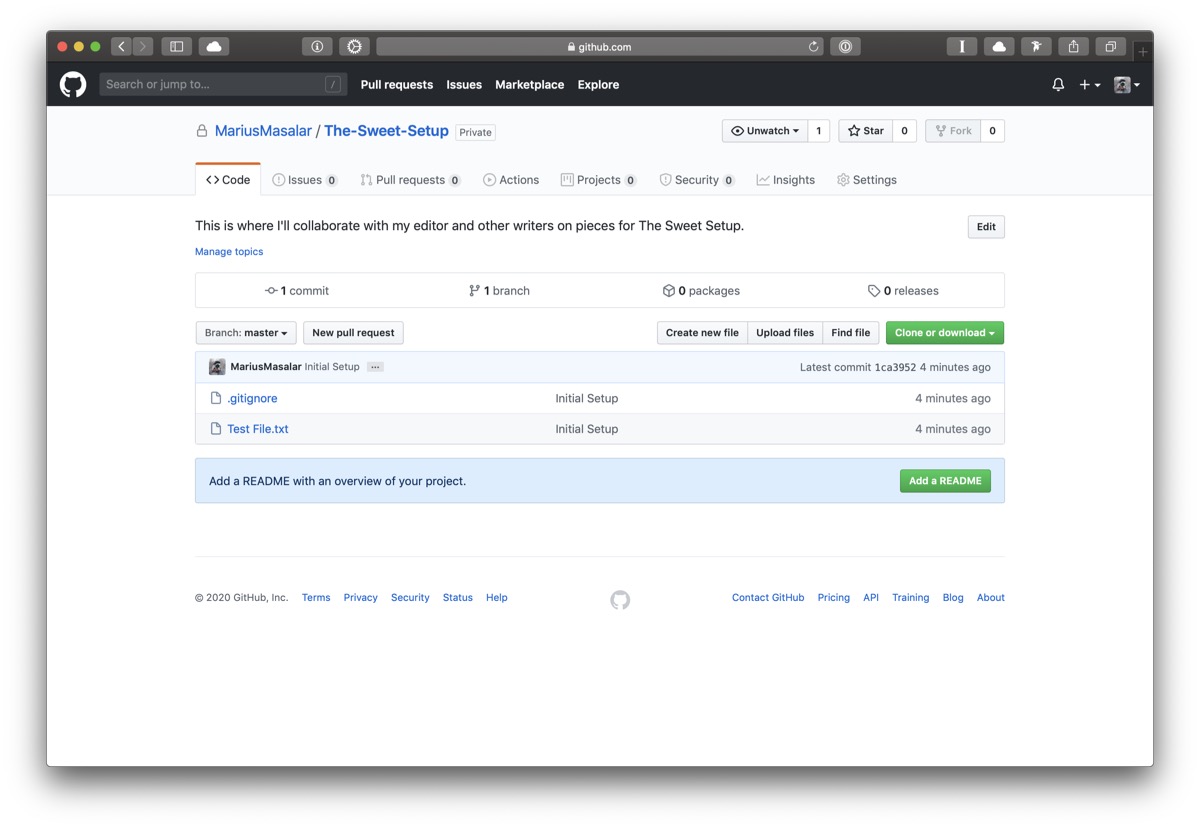Click the 1Password extension icon
The image size is (1200, 828).
845,46
